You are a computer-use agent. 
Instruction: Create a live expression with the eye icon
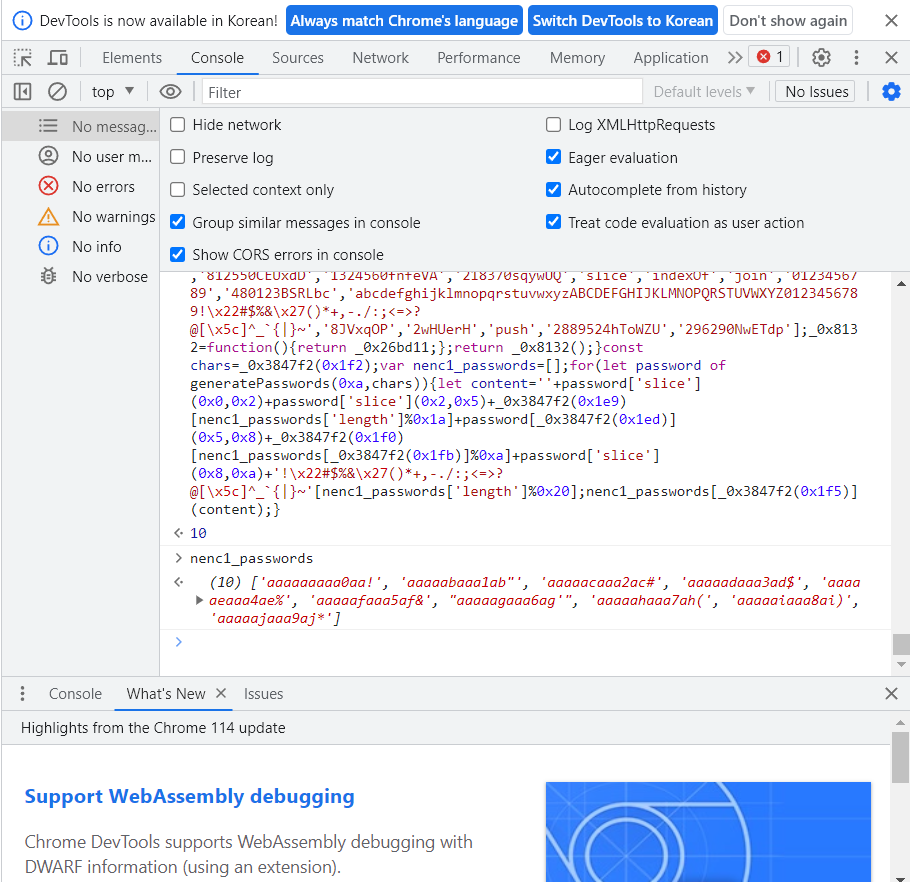(170, 92)
